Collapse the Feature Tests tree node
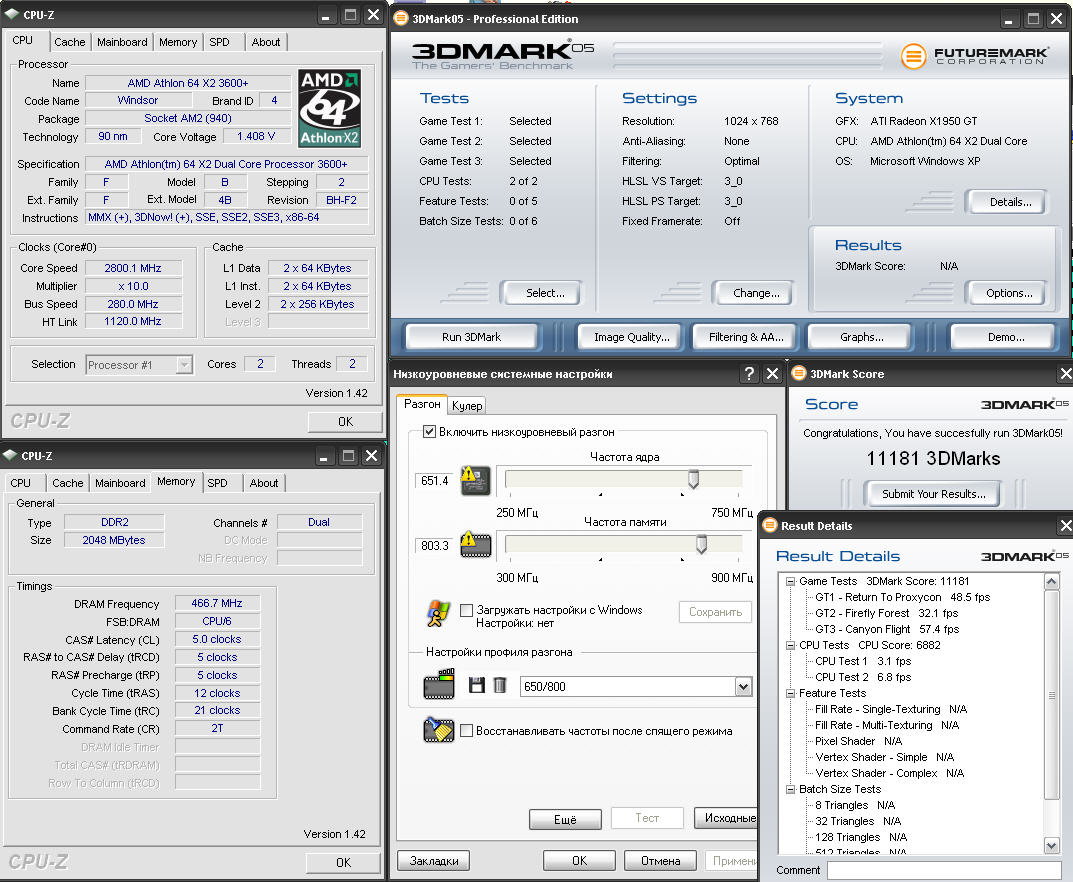The width and height of the screenshot is (1073, 882). point(790,693)
